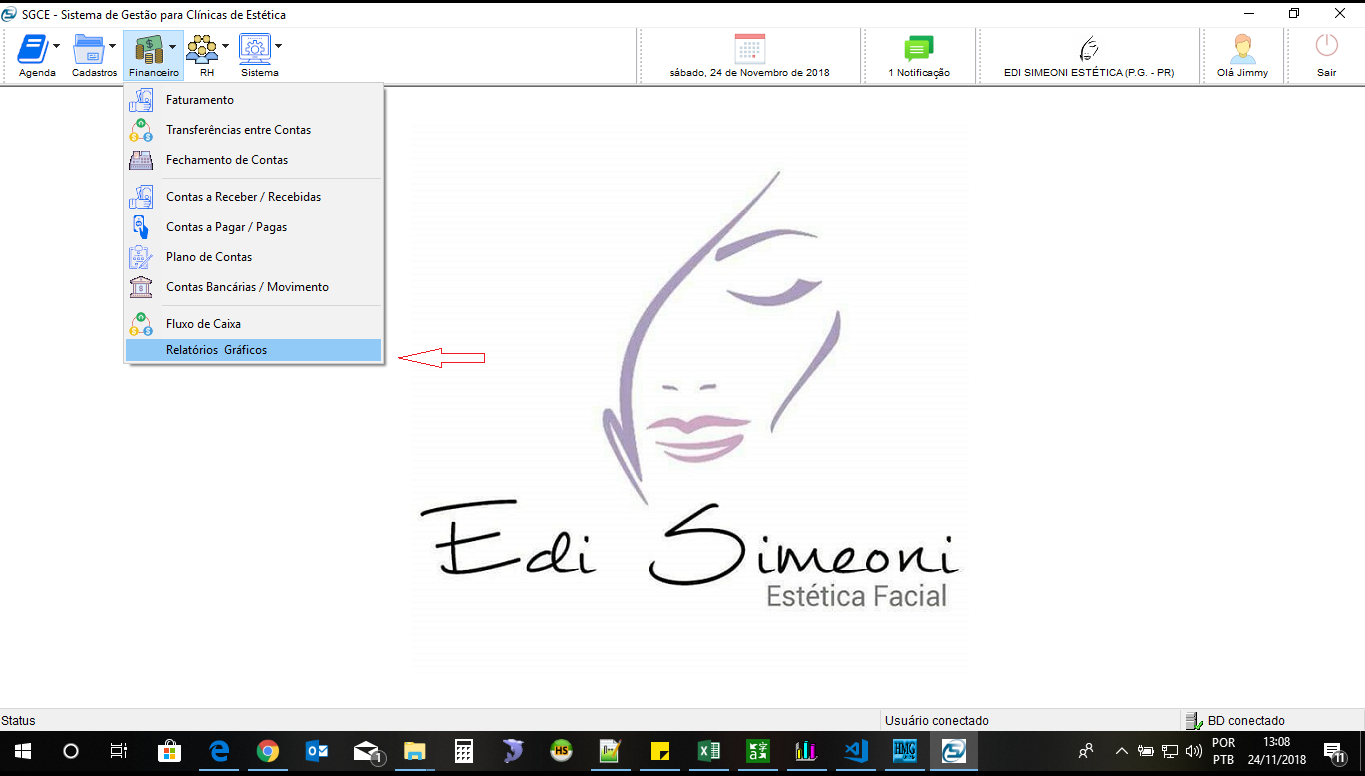The height and width of the screenshot is (776, 1365).
Task: Open Fluxo de Caixa
Action: tap(253, 324)
